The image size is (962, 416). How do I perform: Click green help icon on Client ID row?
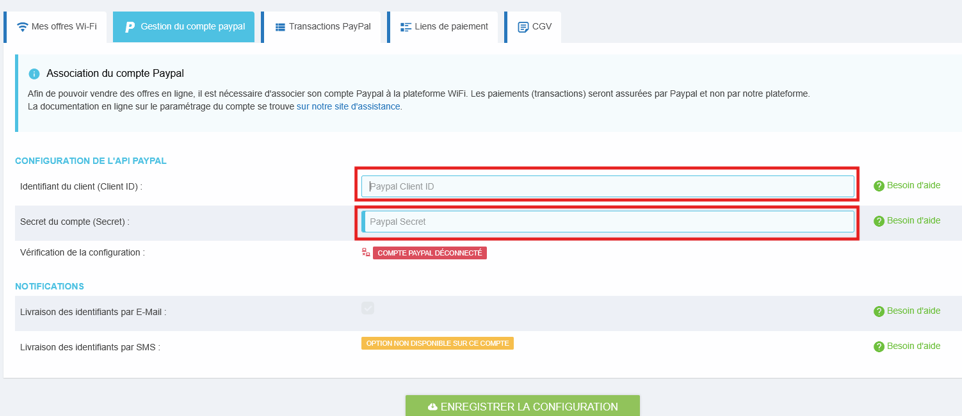(879, 186)
